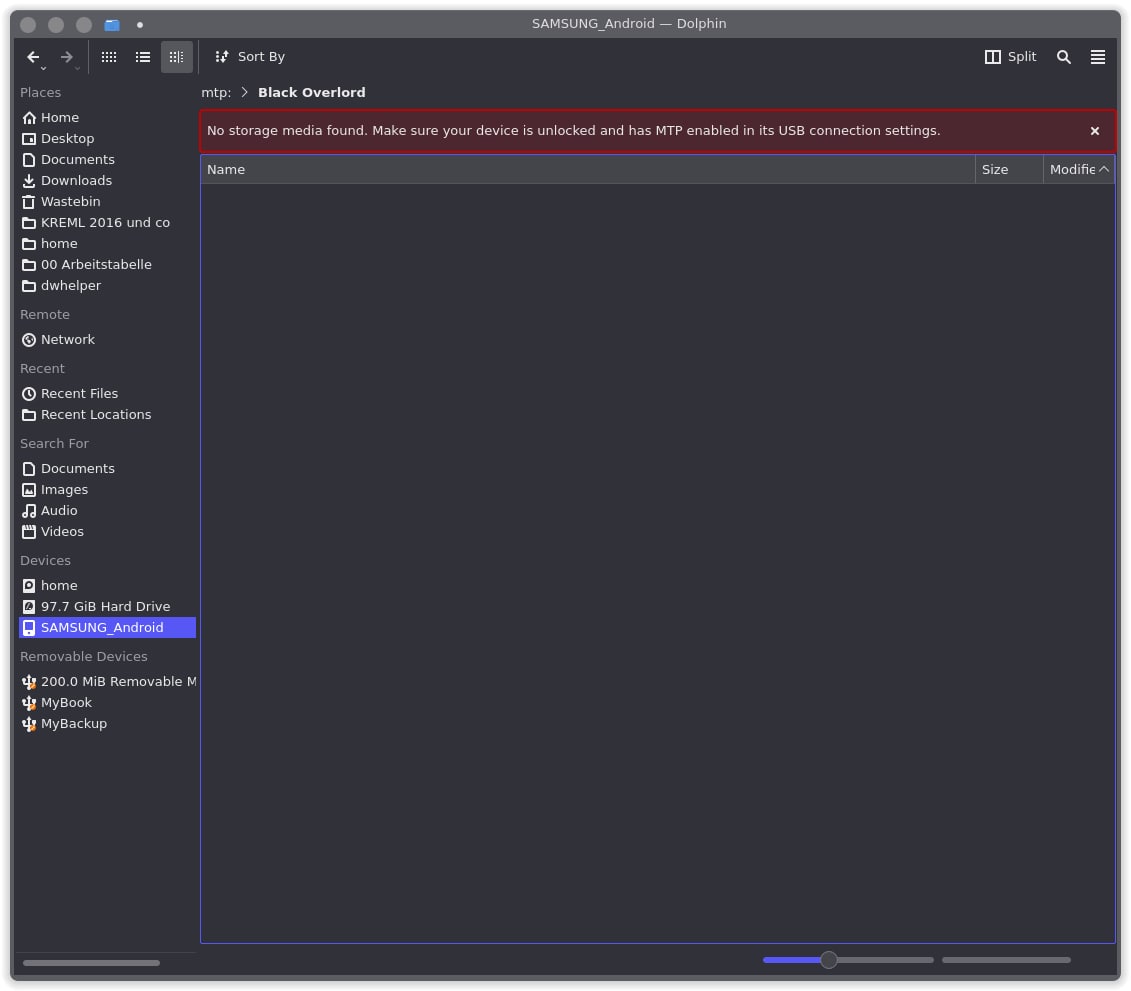Open 00 Arbeitstabelle folder

[107, 265]
